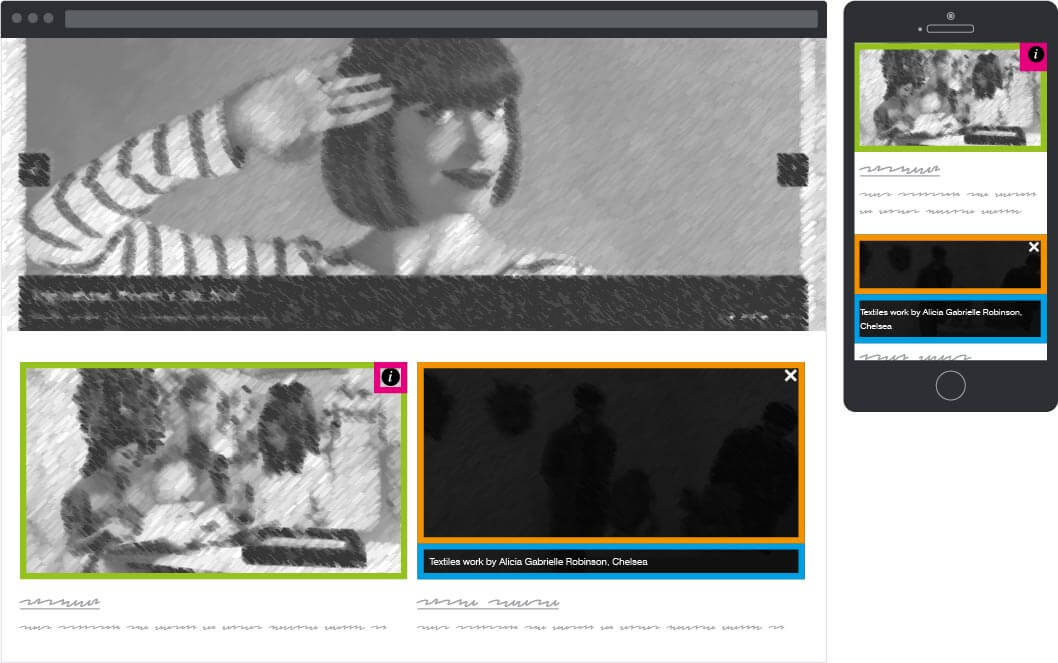Close the dark image overlay on the phone mockup

[1033, 247]
